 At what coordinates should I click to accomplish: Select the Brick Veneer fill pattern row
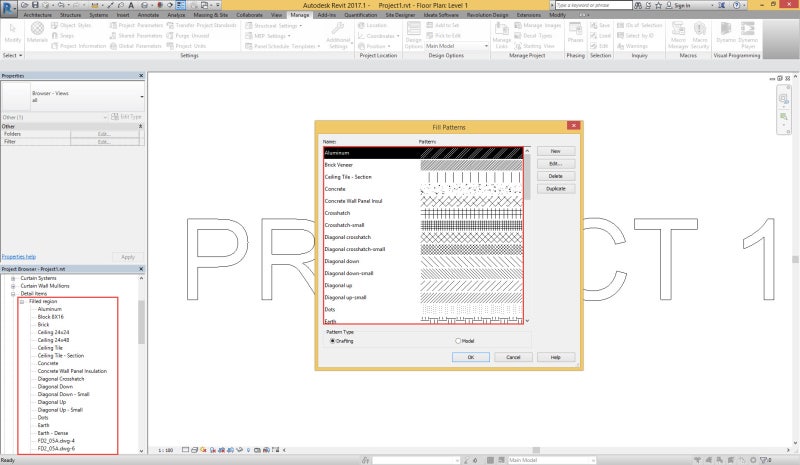[423, 165]
